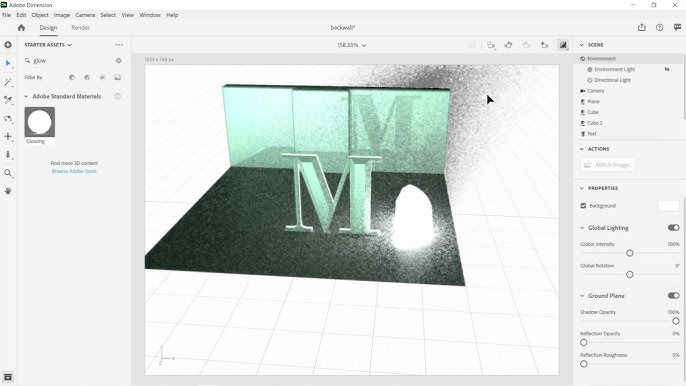The height and width of the screenshot is (386, 686).
Task: Select the Hand pan tool
Action: (x=8, y=191)
